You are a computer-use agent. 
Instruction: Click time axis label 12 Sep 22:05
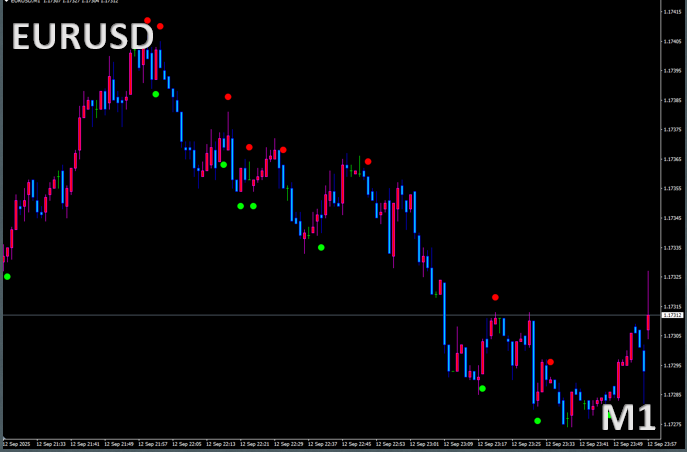[187, 444]
